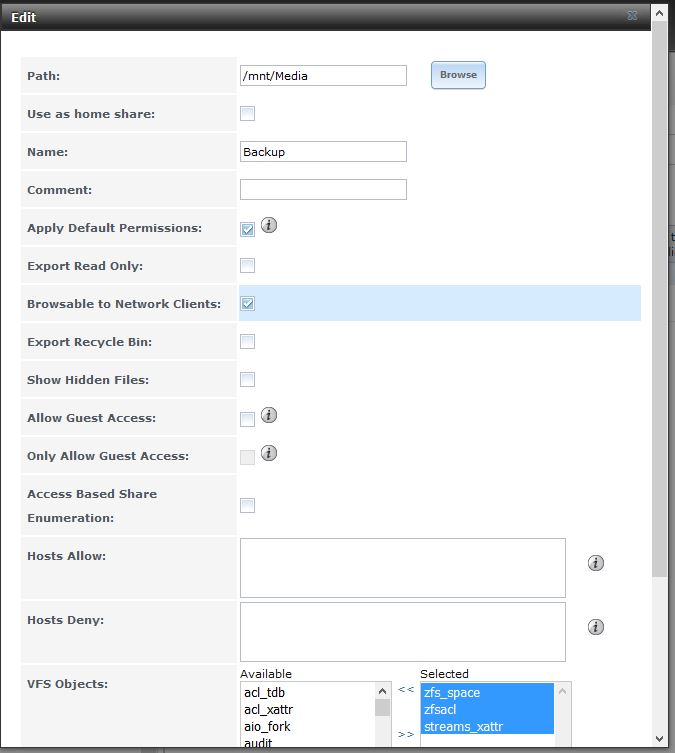This screenshot has width=675, height=753.
Task: Click the dialog vertical scrollbar thumb
Action: [x=660, y=299]
